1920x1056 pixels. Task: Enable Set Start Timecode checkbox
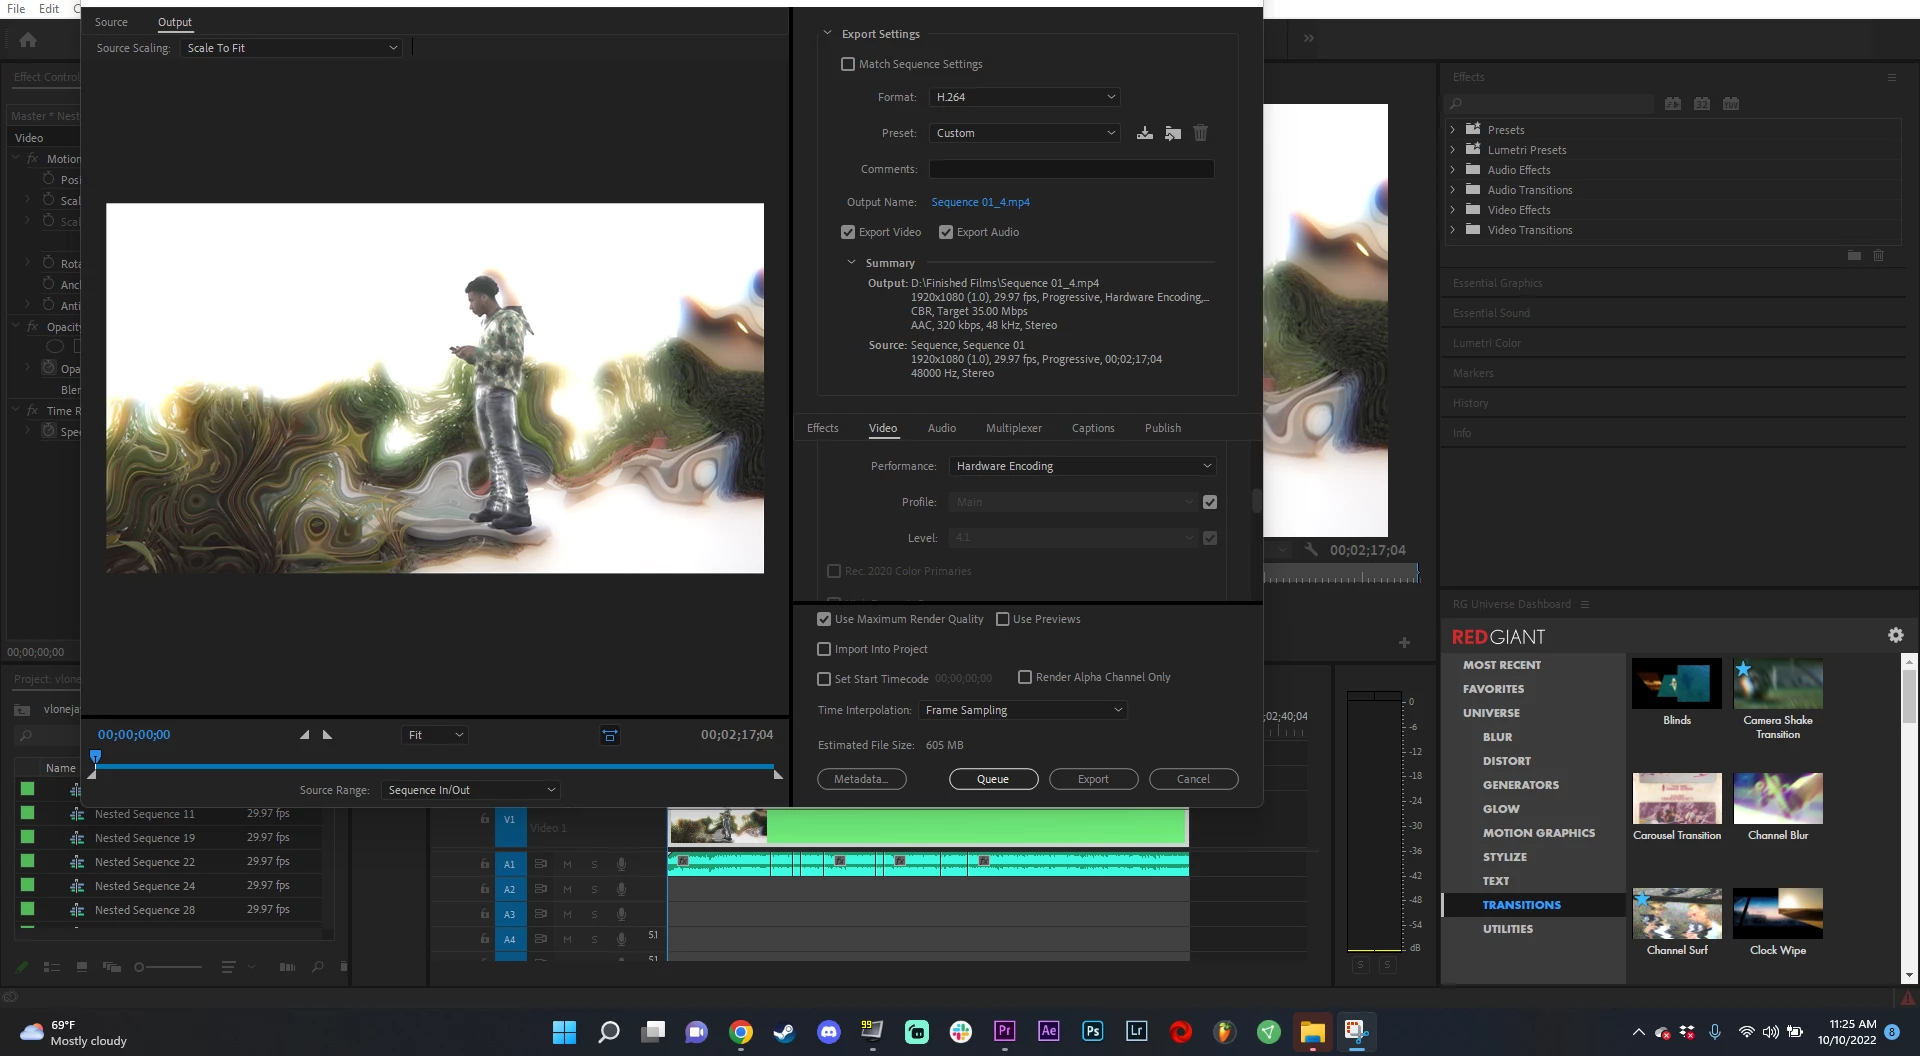(824, 679)
